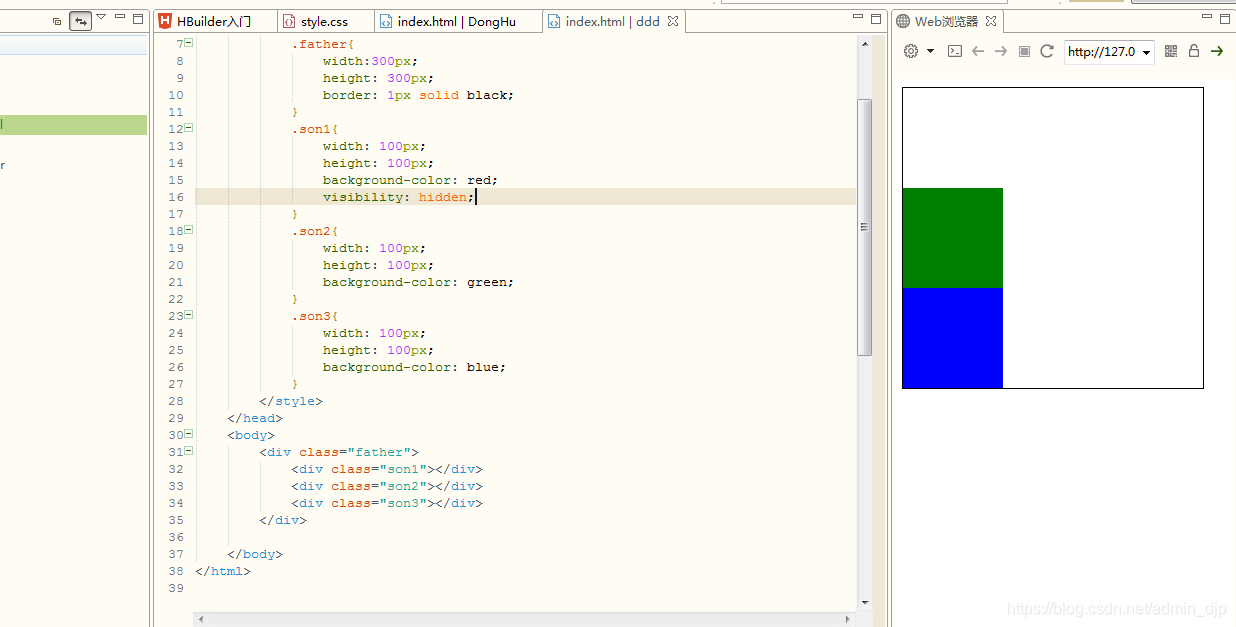Click 'background-color: red;' on line 15
The height and width of the screenshot is (627, 1236).
pos(410,180)
